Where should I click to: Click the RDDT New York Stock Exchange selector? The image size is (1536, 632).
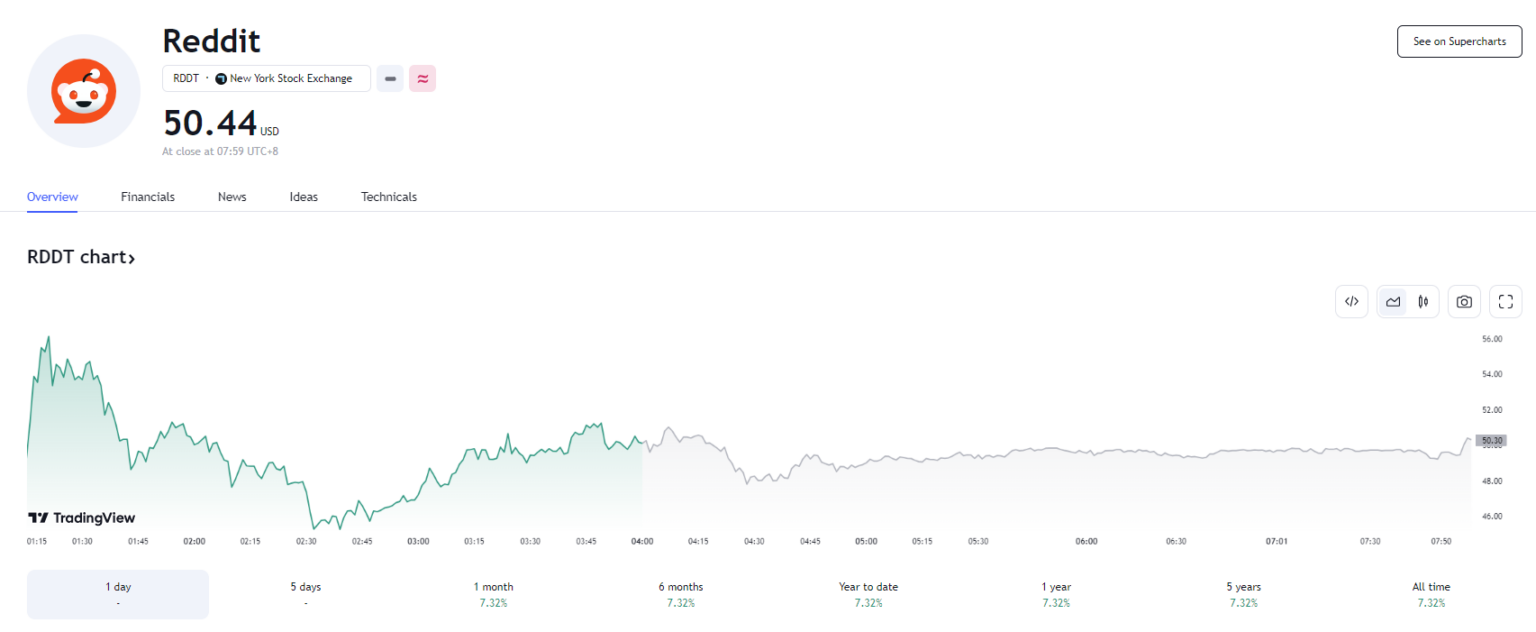[266, 79]
